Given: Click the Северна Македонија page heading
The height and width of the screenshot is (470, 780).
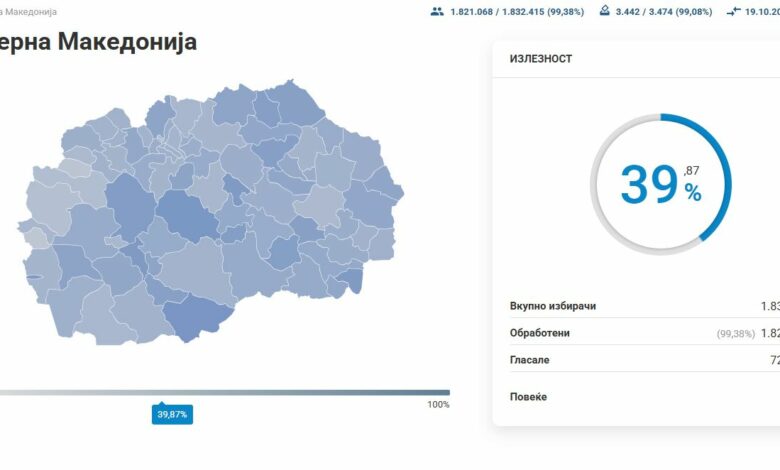Looking at the screenshot, I should (98, 42).
